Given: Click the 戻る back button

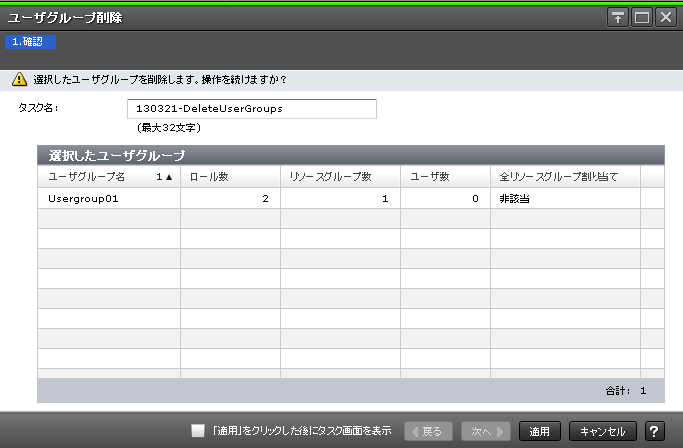Looking at the screenshot, I should coord(428,431).
